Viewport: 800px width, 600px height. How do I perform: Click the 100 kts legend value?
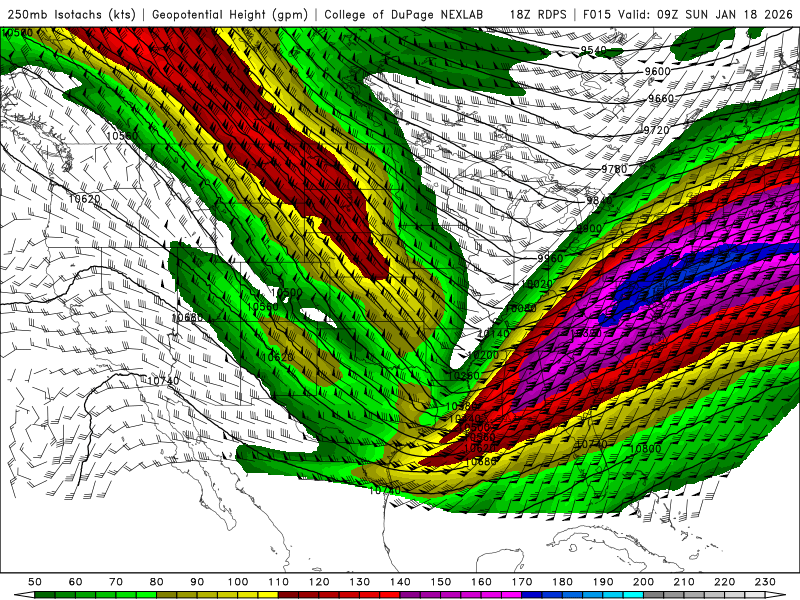[x=238, y=582]
